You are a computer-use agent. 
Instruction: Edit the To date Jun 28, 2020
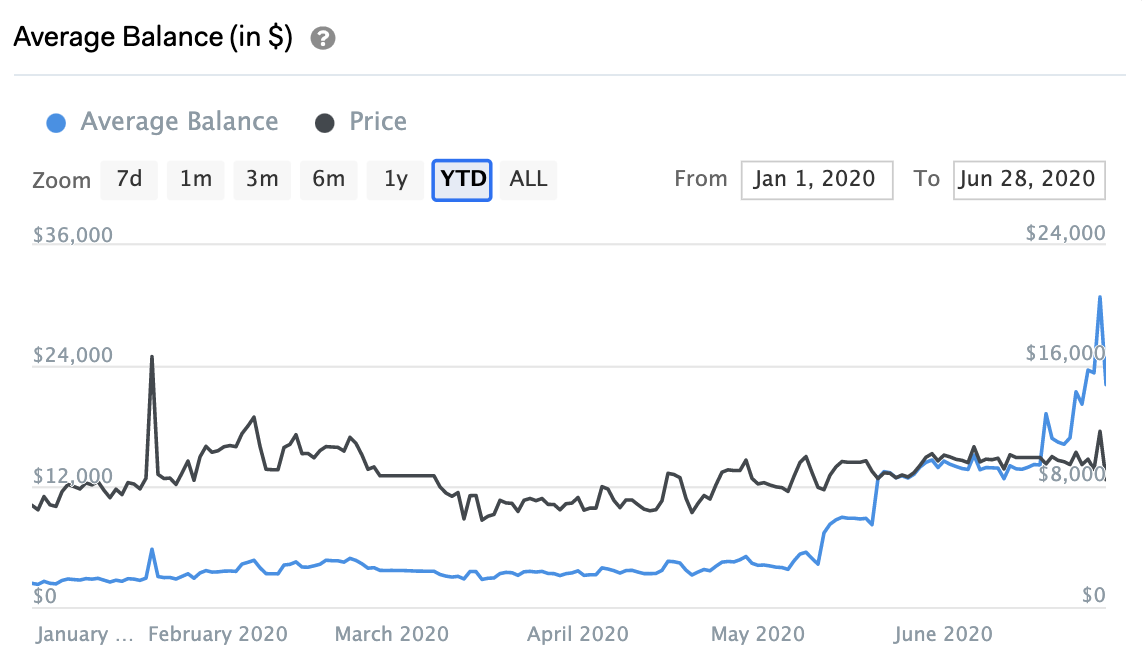click(x=1028, y=180)
